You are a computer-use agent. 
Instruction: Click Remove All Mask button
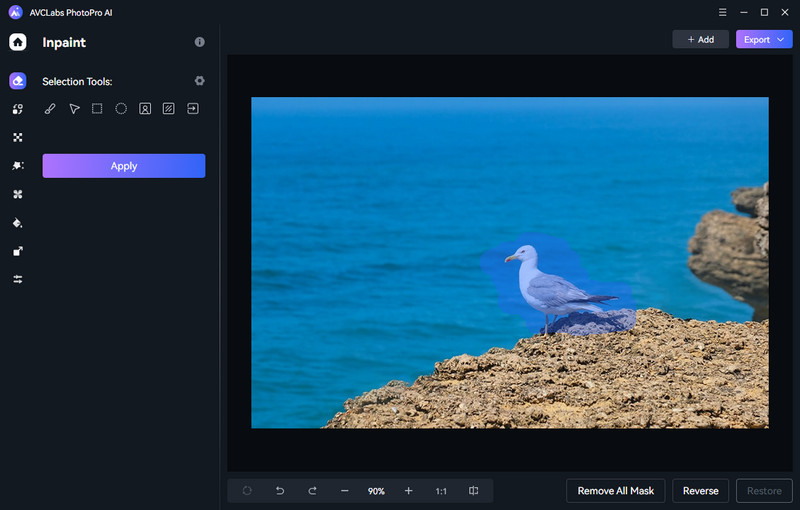[x=616, y=491]
